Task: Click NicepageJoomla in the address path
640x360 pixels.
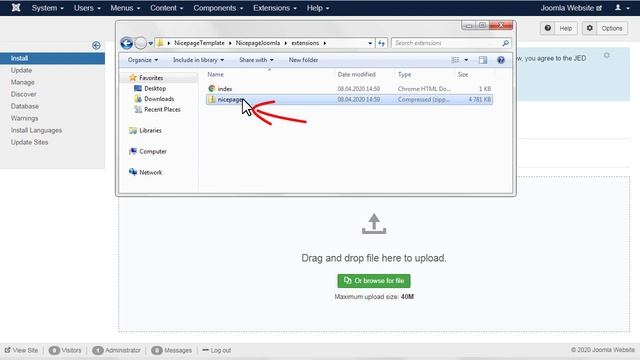Action: [x=258, y=43]
